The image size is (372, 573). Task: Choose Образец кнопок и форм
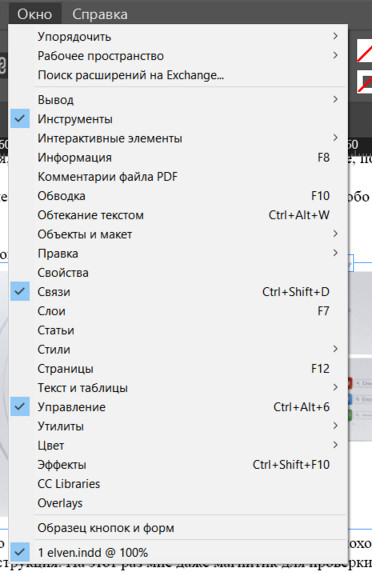[178, 528]
